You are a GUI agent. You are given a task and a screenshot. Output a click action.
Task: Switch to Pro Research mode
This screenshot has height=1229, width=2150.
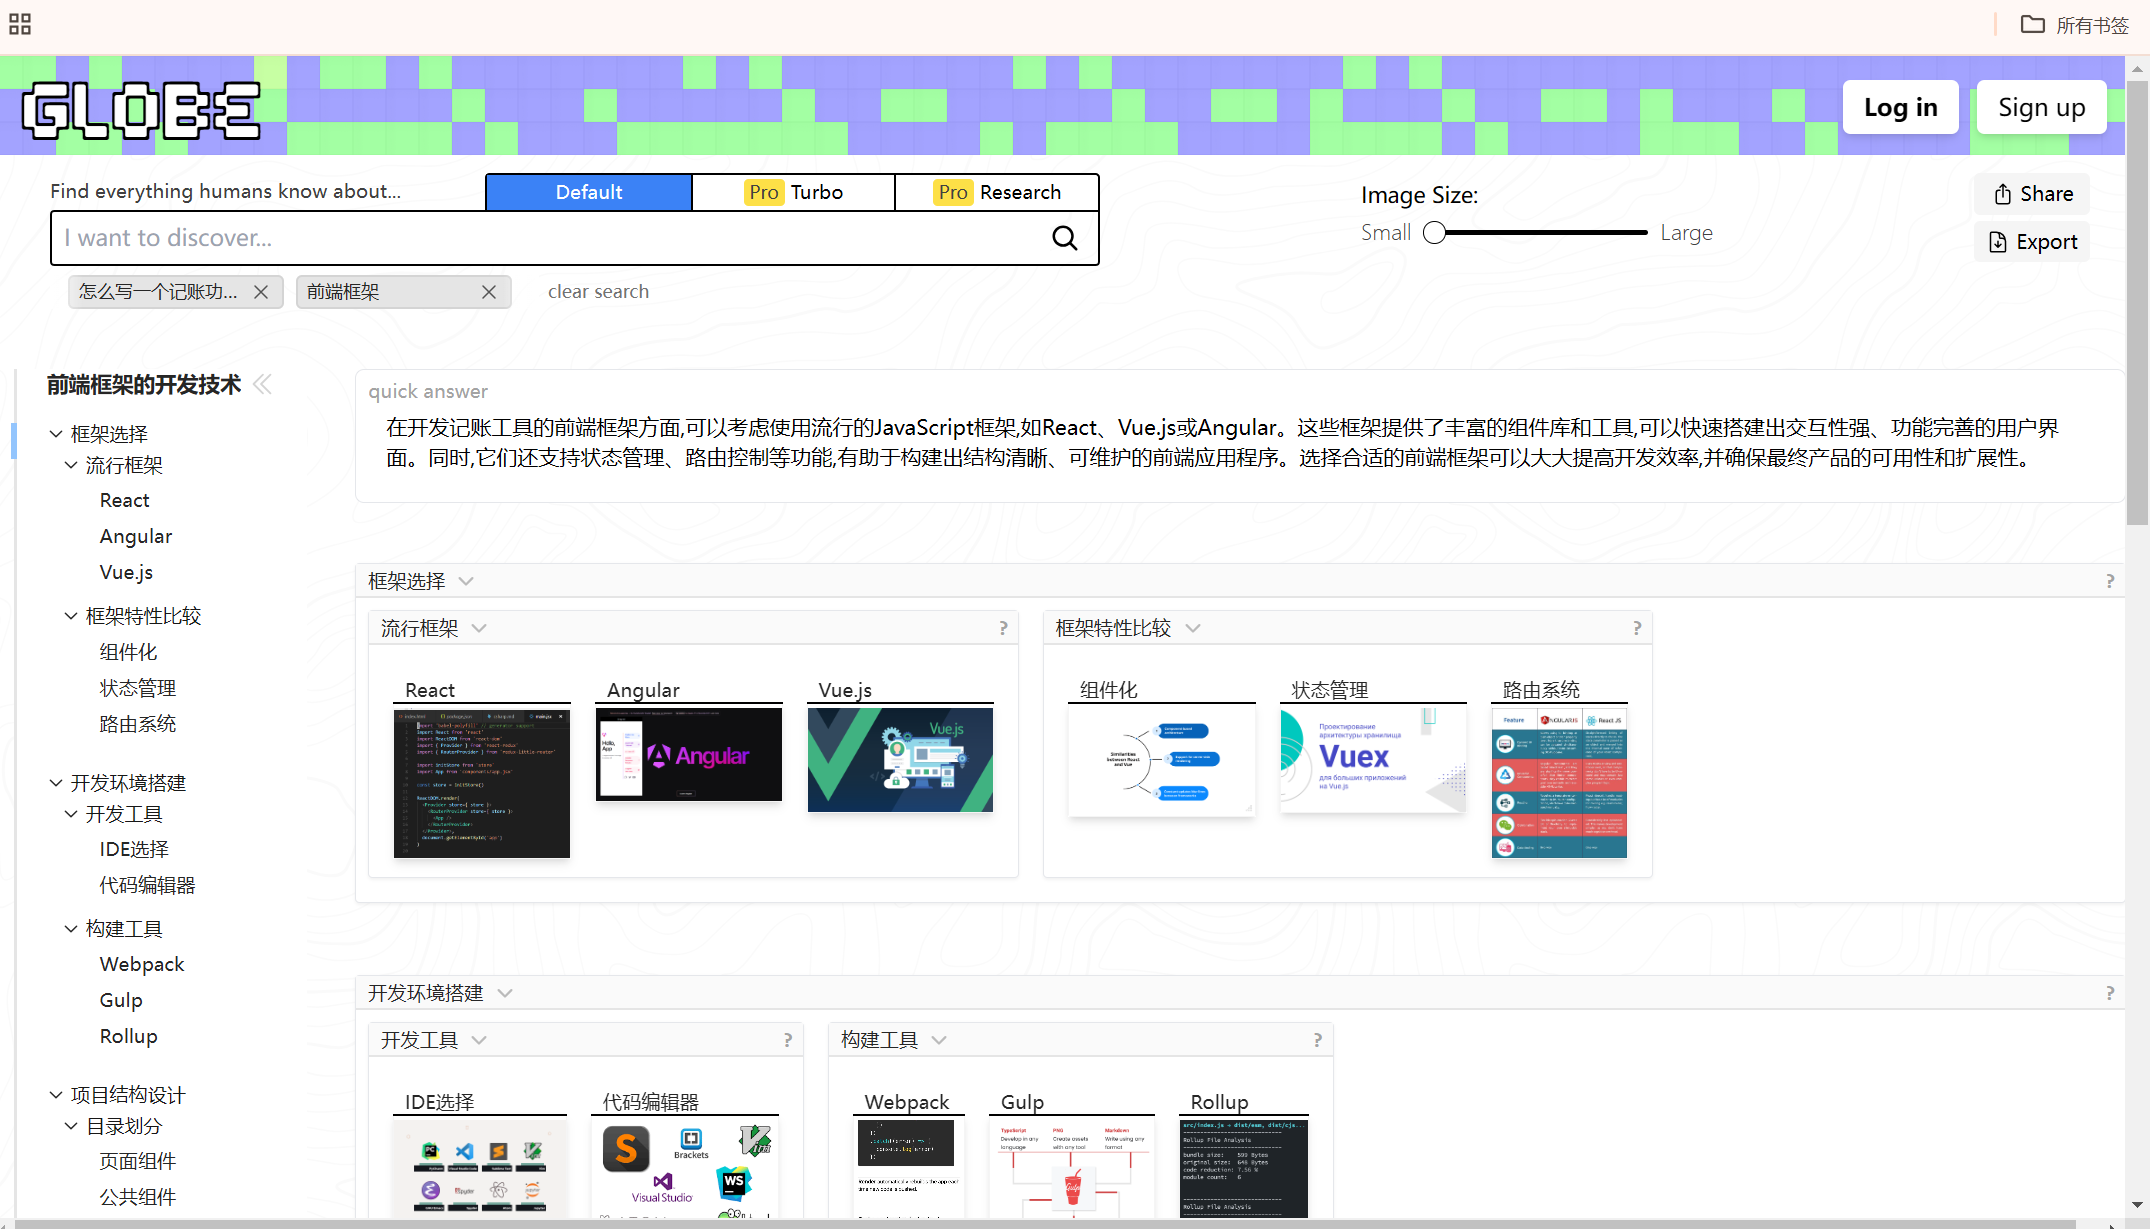(997, 192)
